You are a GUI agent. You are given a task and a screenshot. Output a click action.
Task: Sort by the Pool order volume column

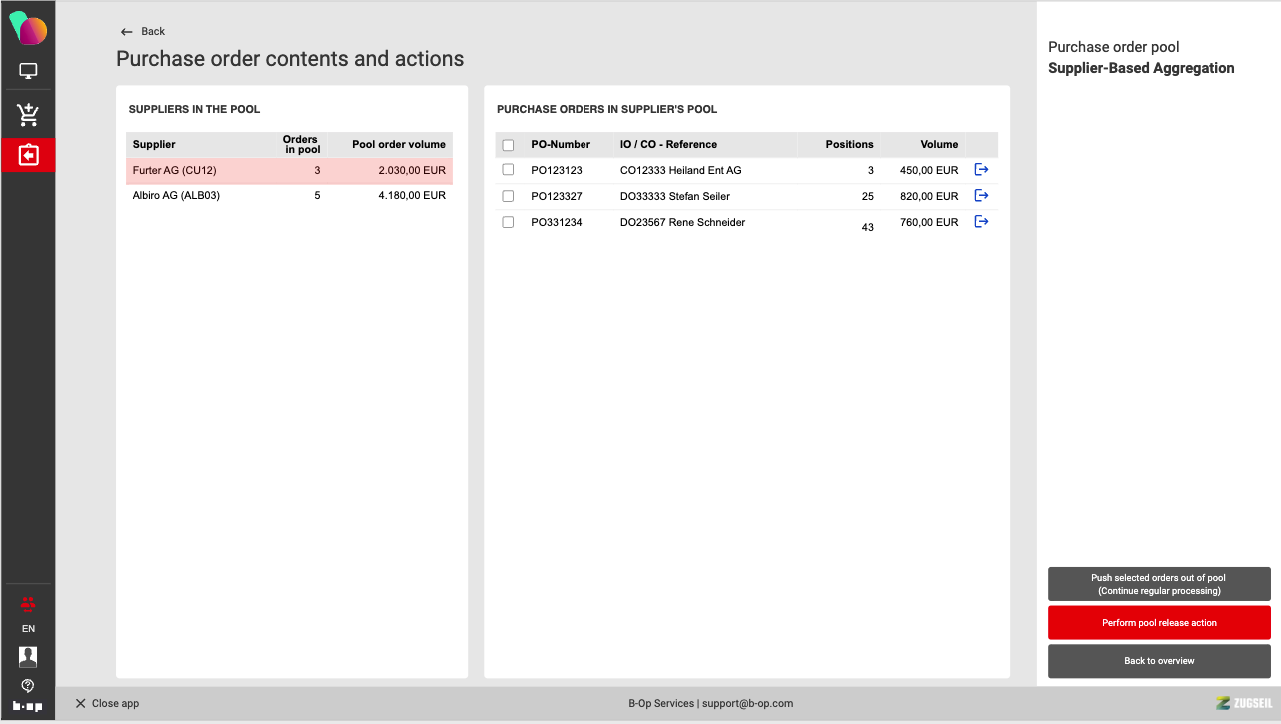(398, 145)
